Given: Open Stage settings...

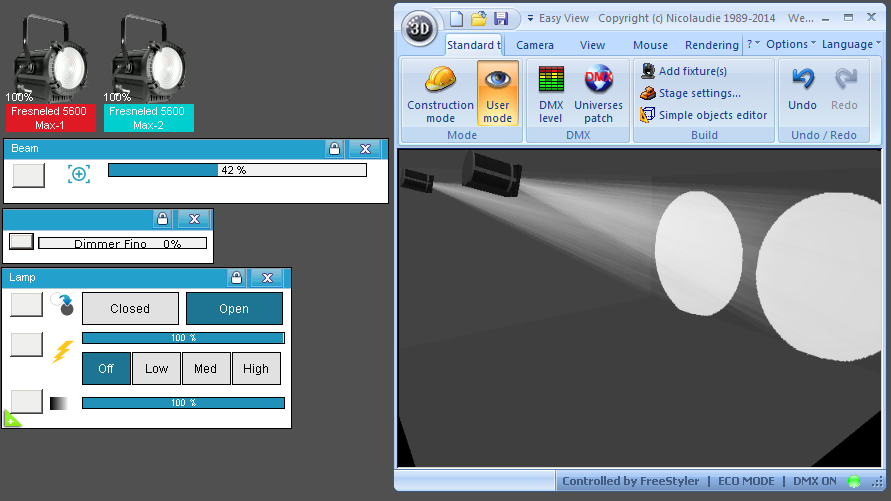Looking at the screenshot, I should point(690,93).
